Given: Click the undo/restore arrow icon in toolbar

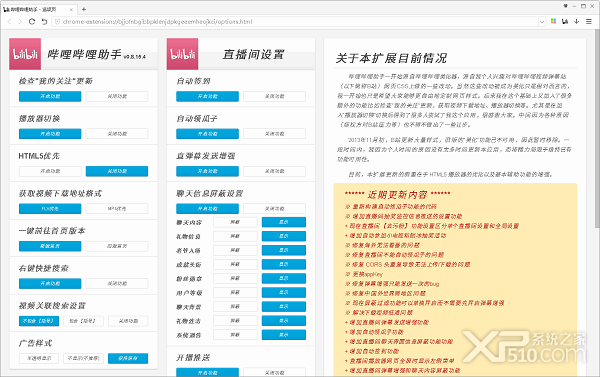Looking at the screenshot, I should [44, 22].
